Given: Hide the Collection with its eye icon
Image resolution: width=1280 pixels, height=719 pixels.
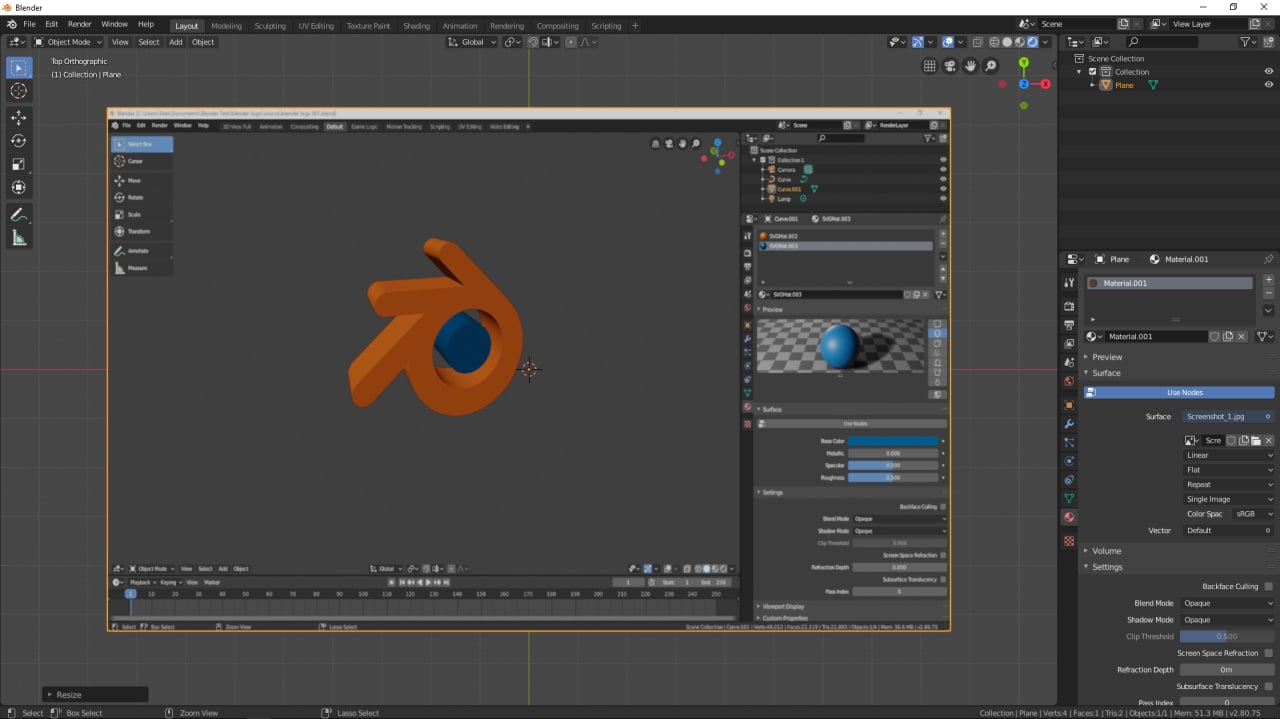Looking at the screenshot, I should tap(1269, 72).
